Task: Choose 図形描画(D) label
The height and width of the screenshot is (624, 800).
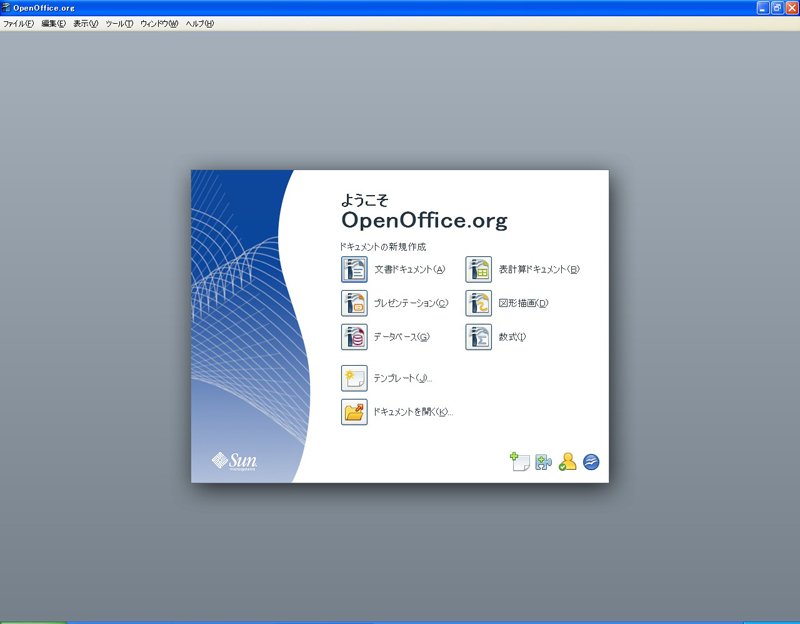Action: tap(523, 303)
